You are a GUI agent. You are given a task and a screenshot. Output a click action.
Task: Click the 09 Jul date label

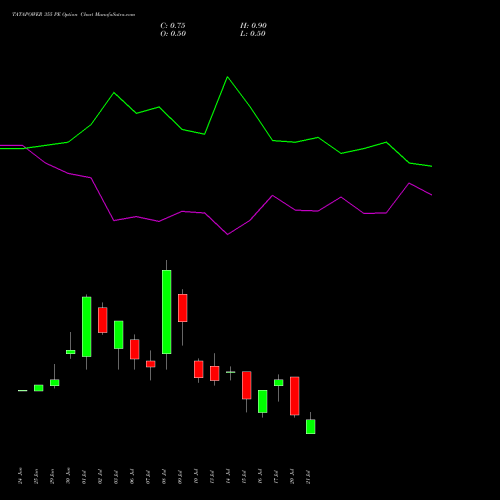coord(181,477)
